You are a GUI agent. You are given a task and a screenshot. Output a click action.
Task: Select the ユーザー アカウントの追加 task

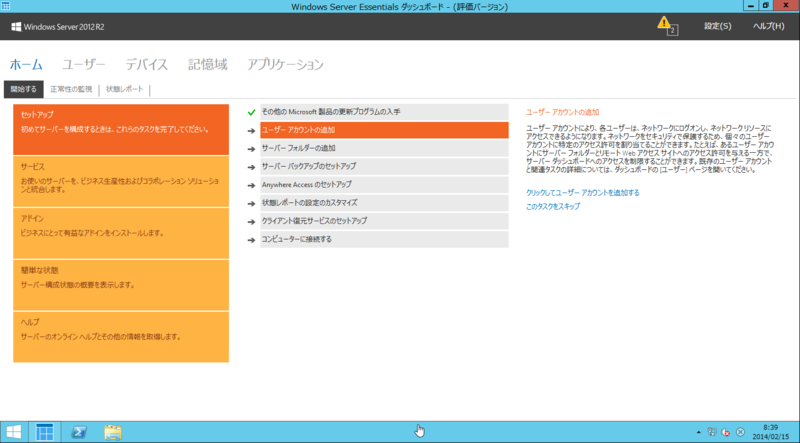tap(384, 130)
